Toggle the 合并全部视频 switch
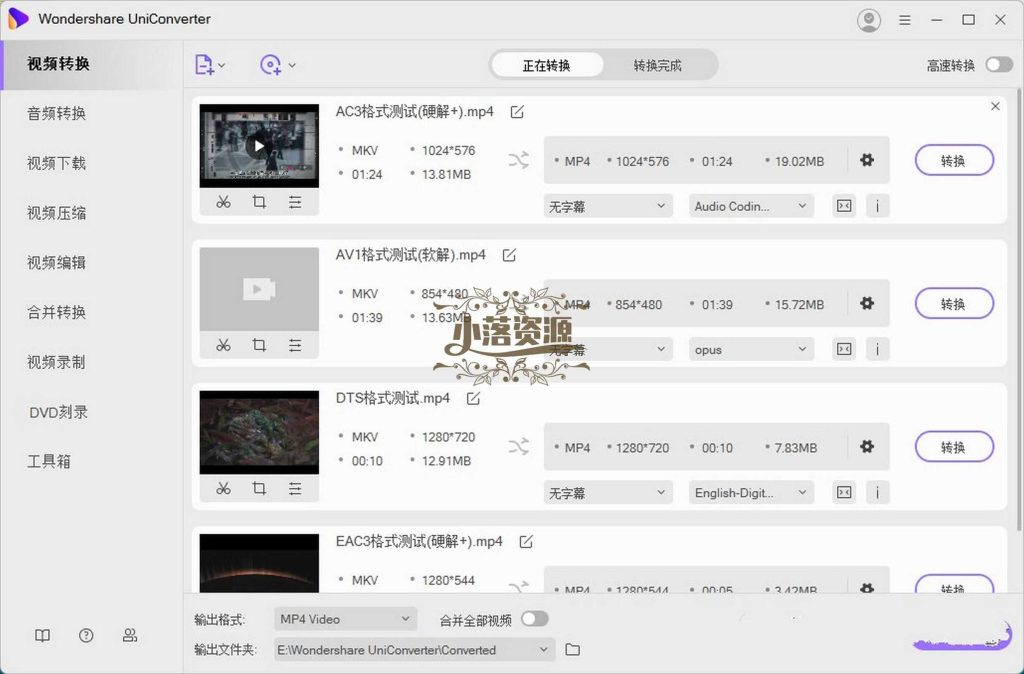Screen dimensions: 1024x674 pyautogui.click(x=535, y=619)
